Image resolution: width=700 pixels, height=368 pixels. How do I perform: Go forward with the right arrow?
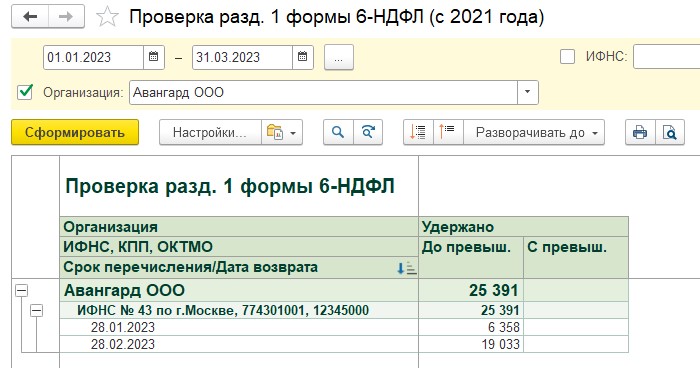(66, 17)
